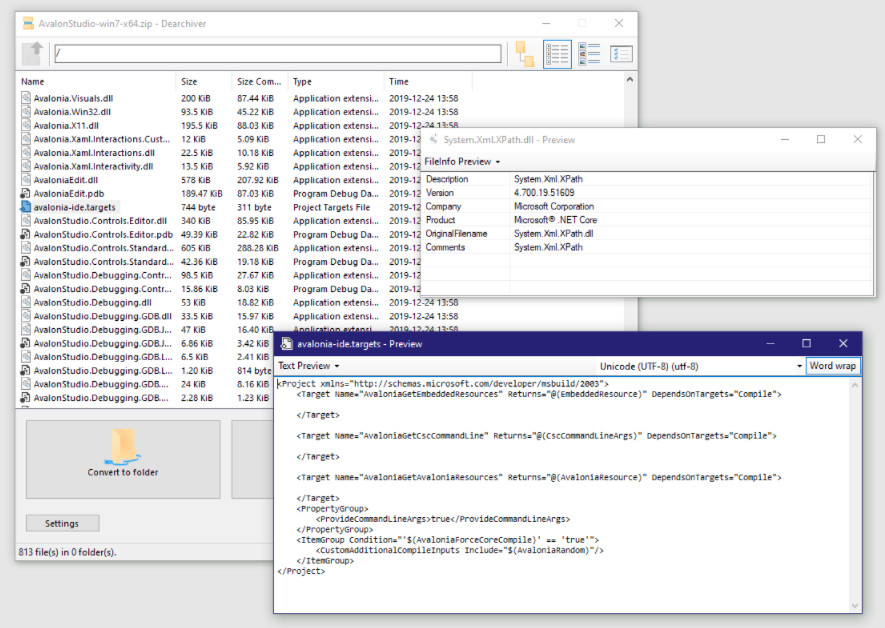Click the System.Xml.XPath.dll Preview window icon
The width and height of the screenshot is (885, 628).
433,139
